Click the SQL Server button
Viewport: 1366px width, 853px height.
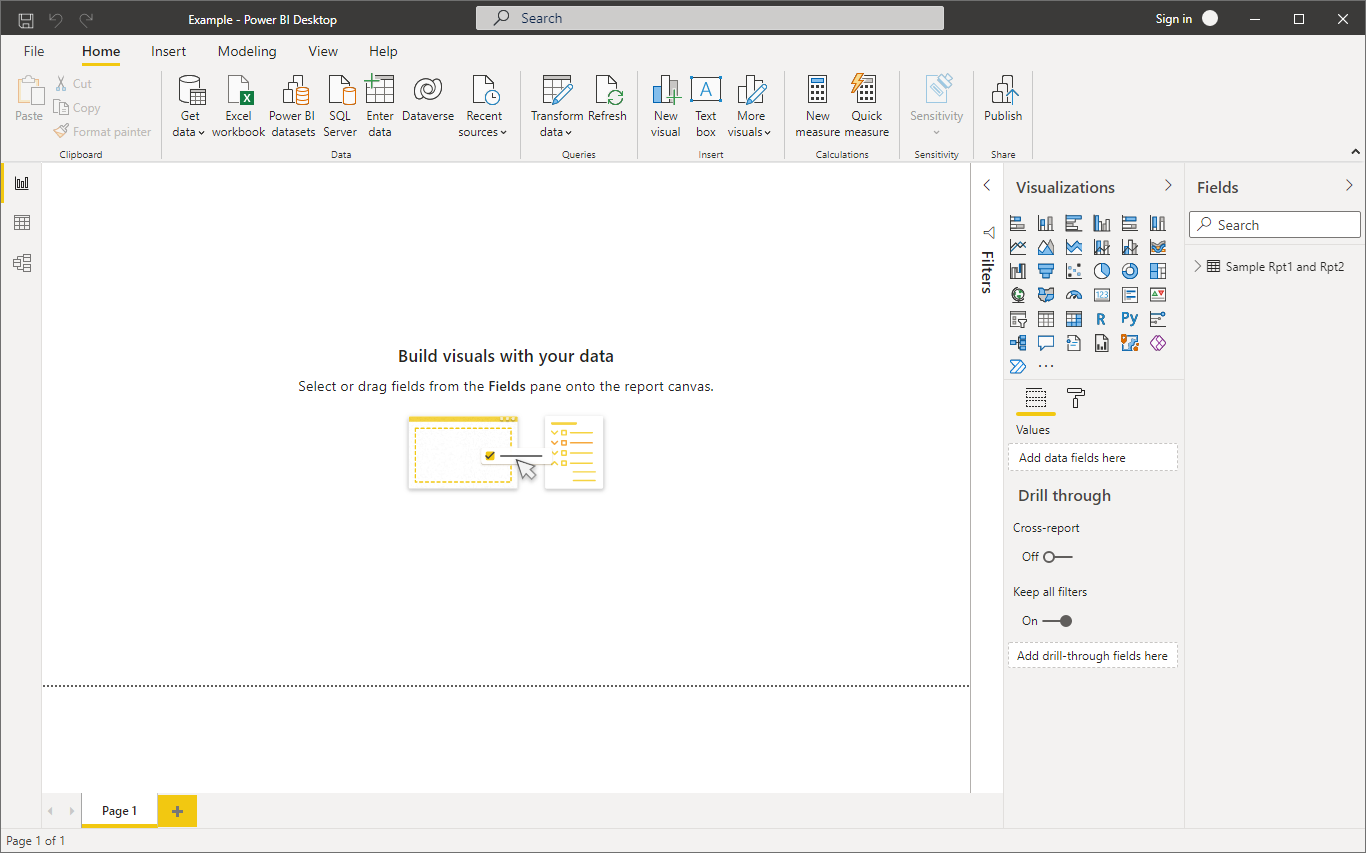(340, 105)
